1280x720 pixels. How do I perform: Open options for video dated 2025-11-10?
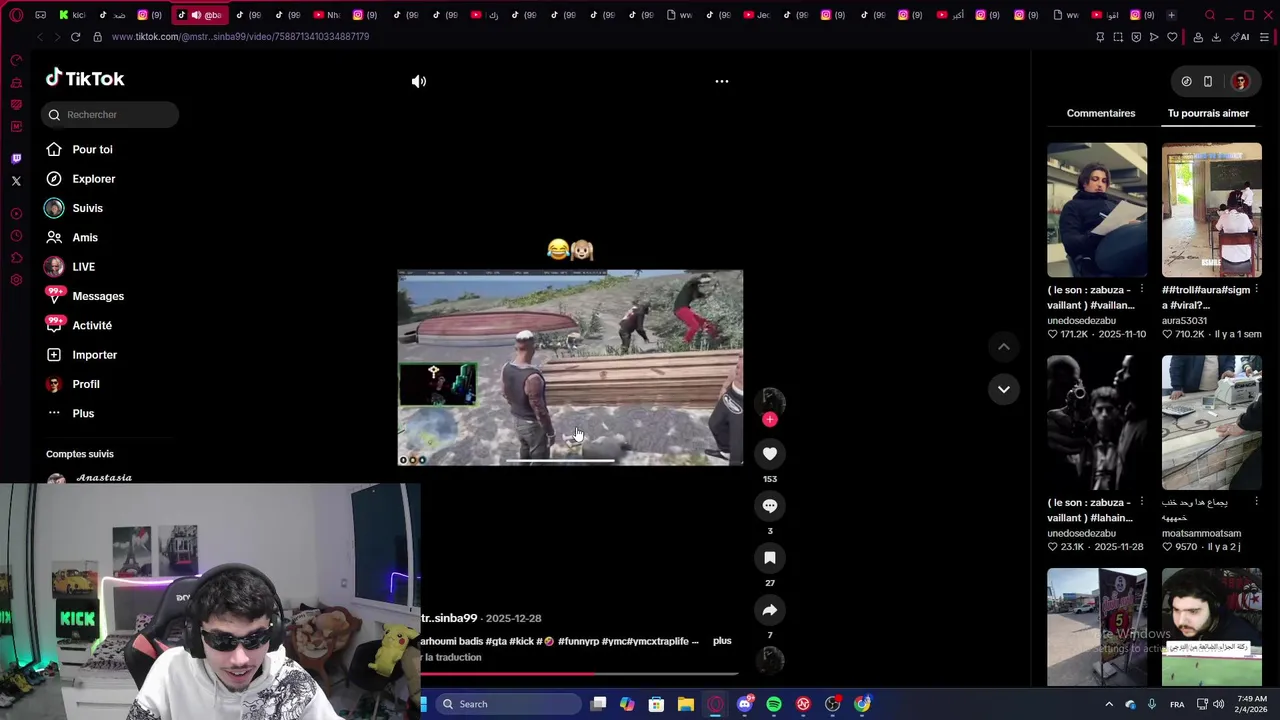(x=1141, y=290)
